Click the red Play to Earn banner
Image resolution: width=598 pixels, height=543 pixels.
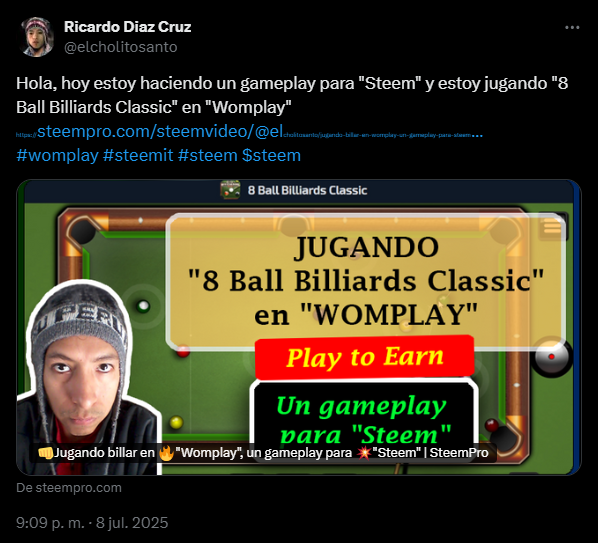tap(364, 357)
